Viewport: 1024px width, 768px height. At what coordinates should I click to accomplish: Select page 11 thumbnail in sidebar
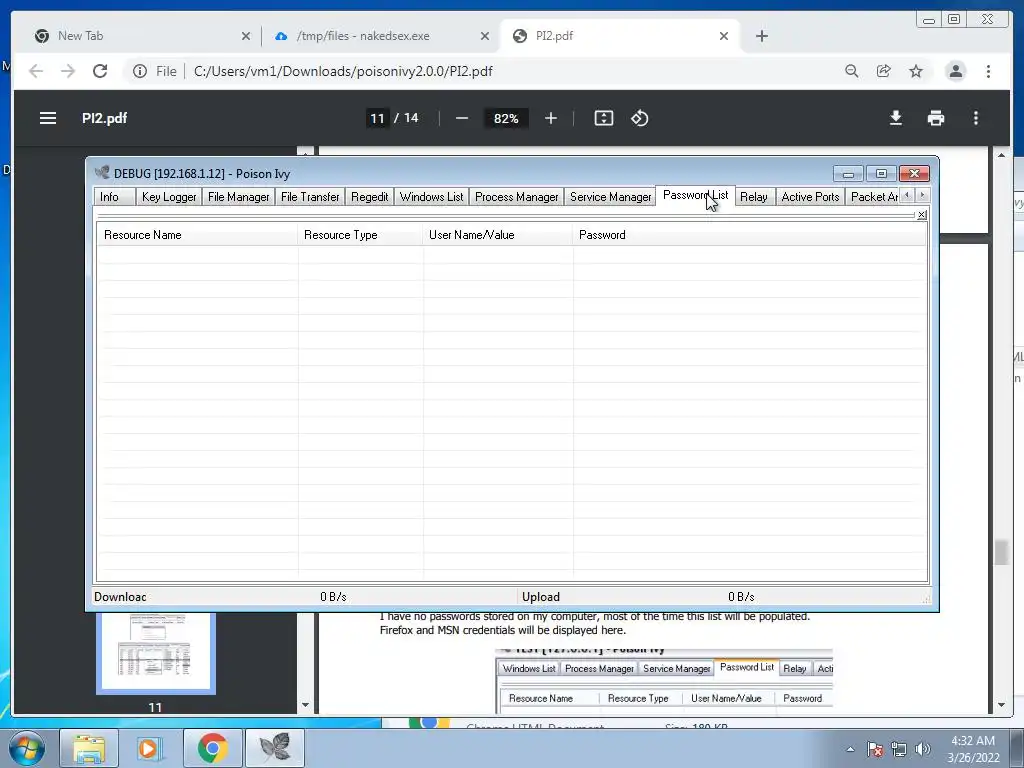pyautogui.click(x=155, y=652)
